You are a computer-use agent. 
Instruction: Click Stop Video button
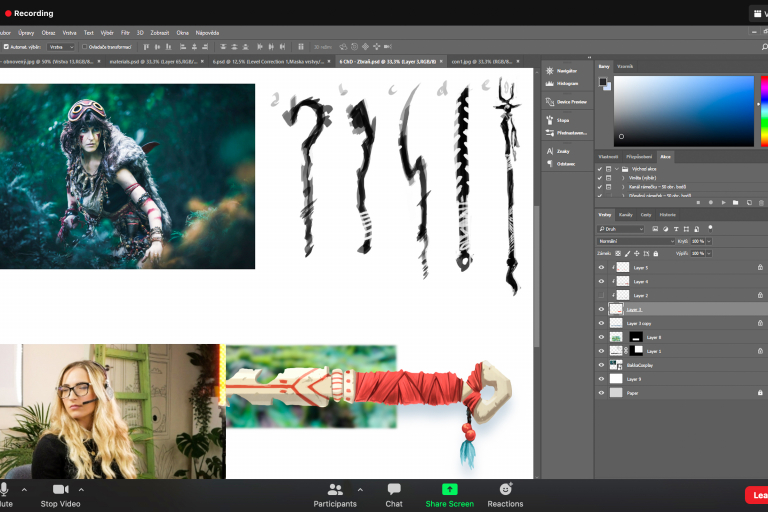pos(62,493)
